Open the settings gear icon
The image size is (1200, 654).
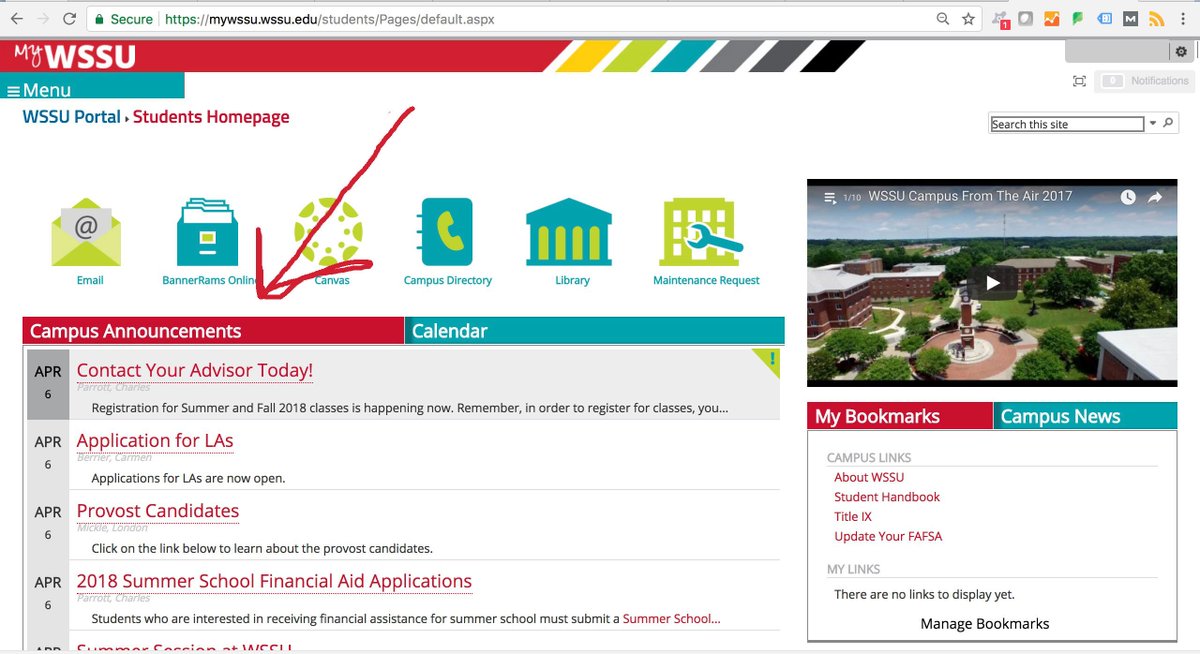point(1181,52)
